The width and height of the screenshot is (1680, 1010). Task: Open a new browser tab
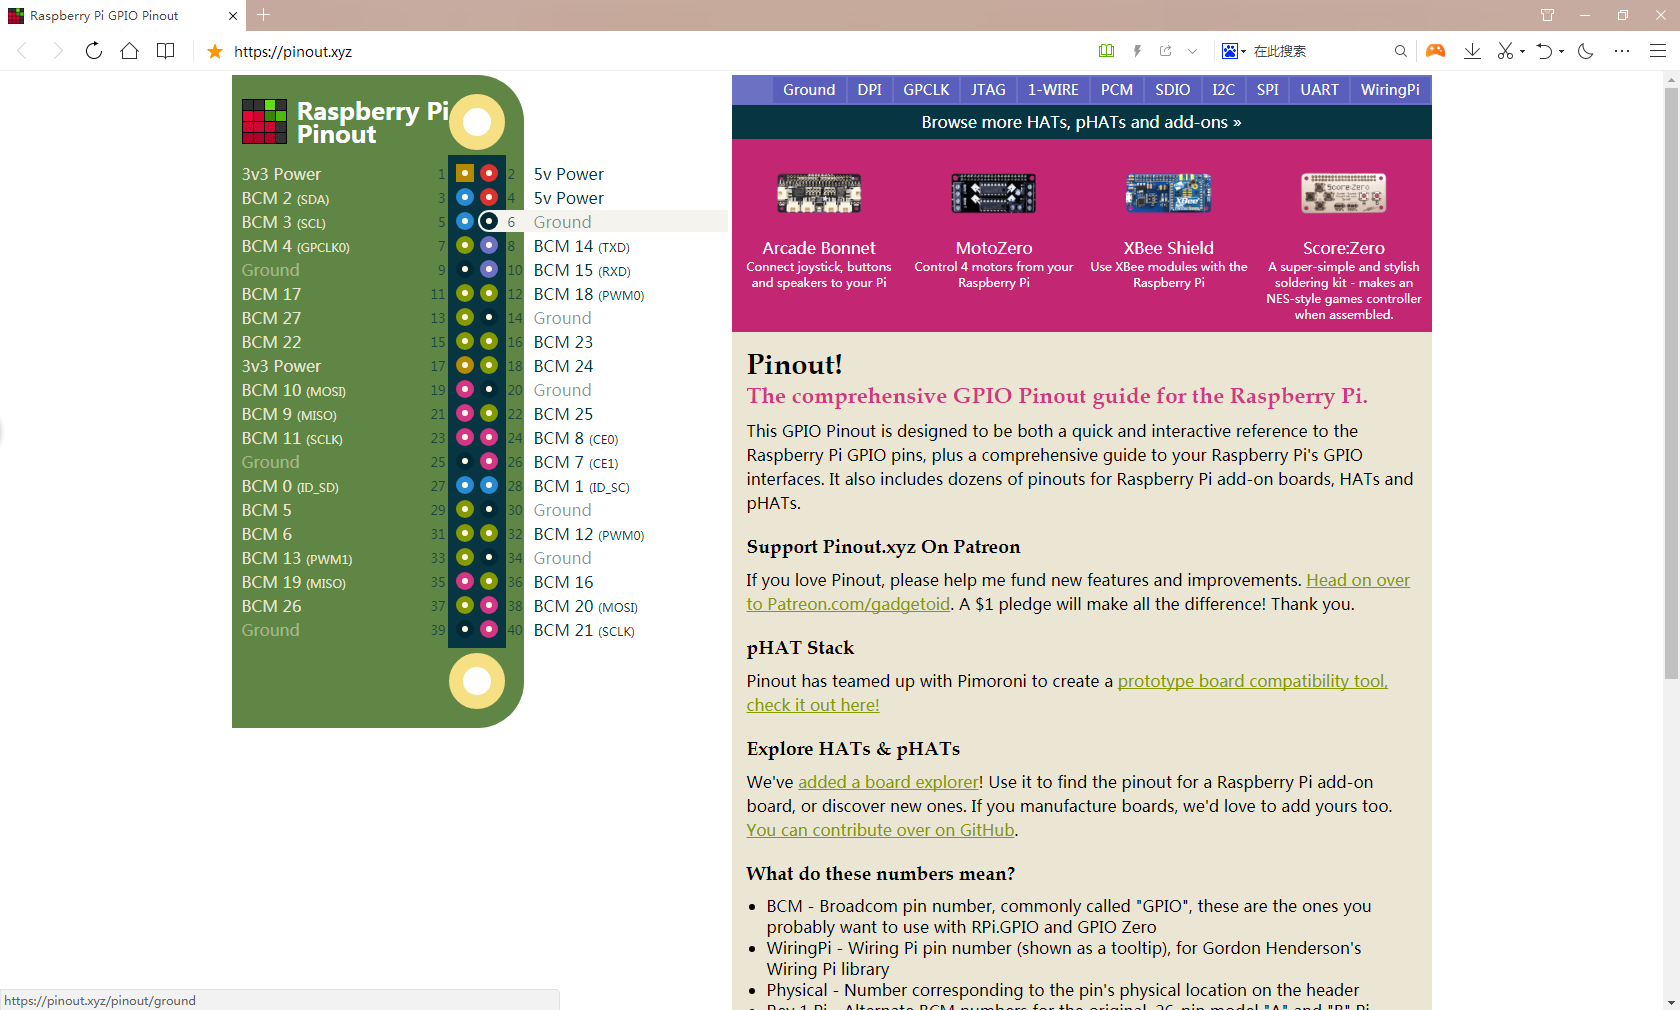(264, 15)
